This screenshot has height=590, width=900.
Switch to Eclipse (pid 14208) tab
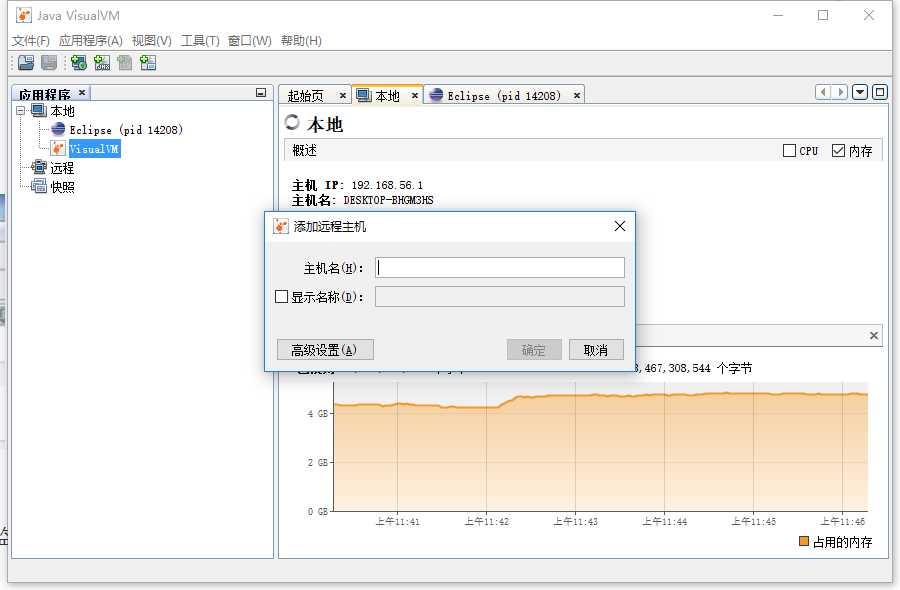point(504,96)
